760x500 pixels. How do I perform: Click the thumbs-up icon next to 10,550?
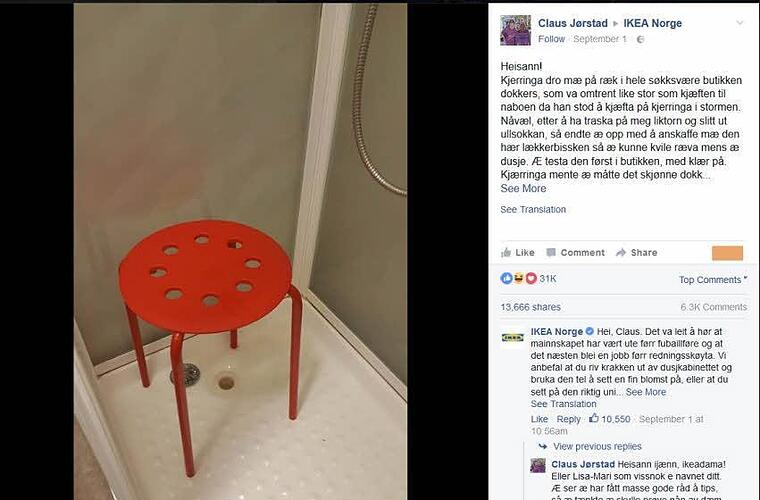click(x=594, y=418)
